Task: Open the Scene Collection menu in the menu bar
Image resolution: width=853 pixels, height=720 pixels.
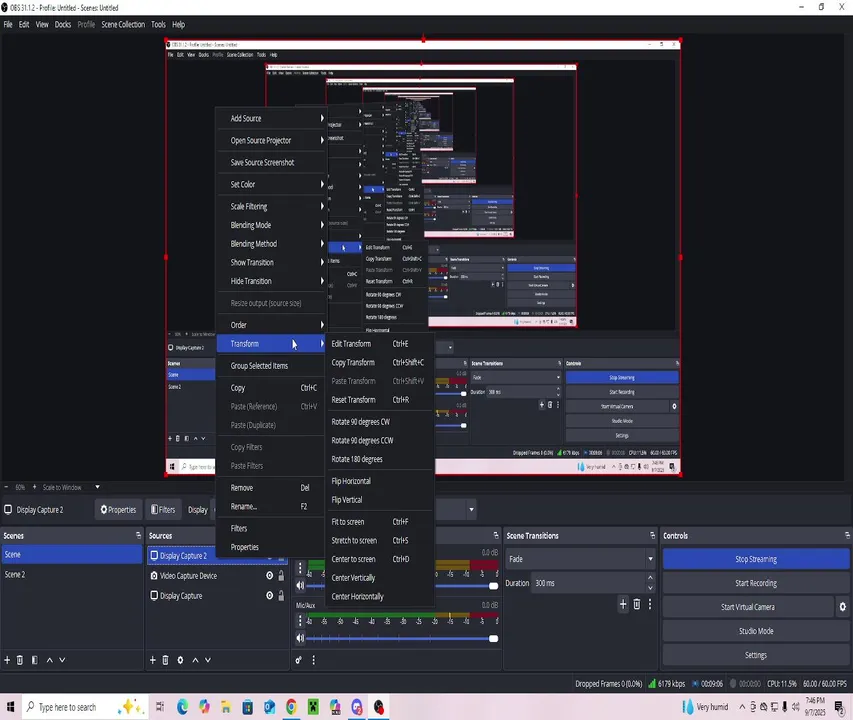Action: 123,24
